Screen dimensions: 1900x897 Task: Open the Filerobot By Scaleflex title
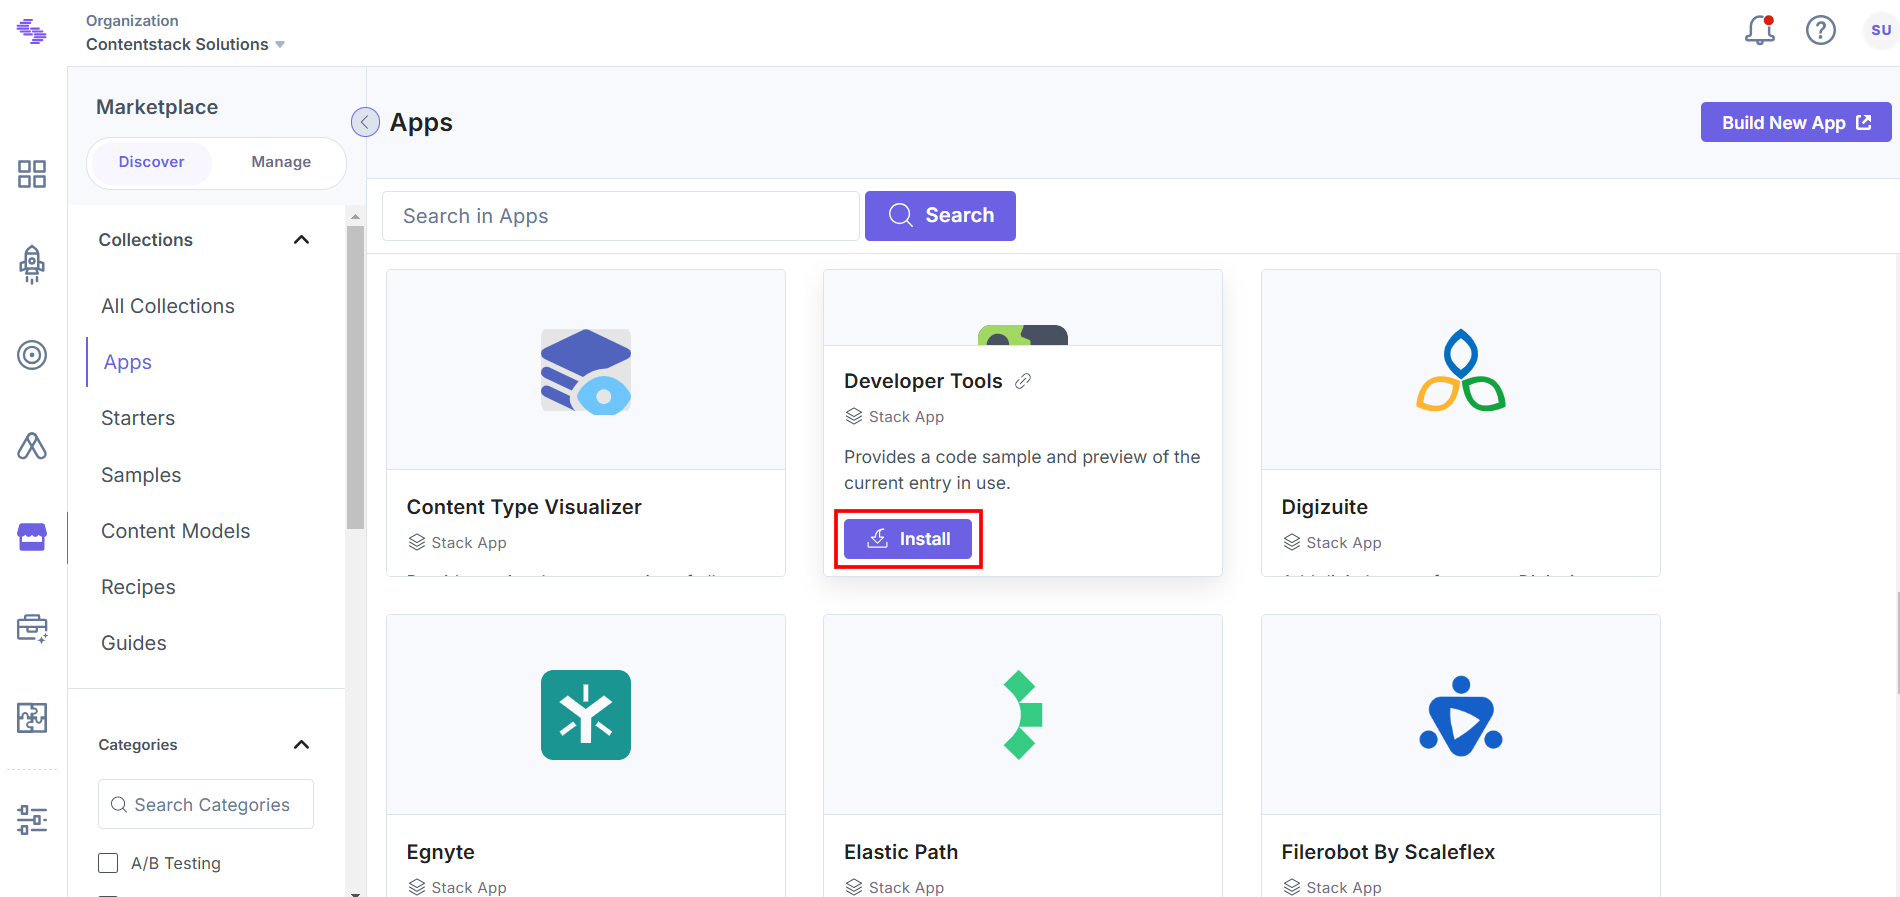pyautogui.click(x=1388, y=852)
